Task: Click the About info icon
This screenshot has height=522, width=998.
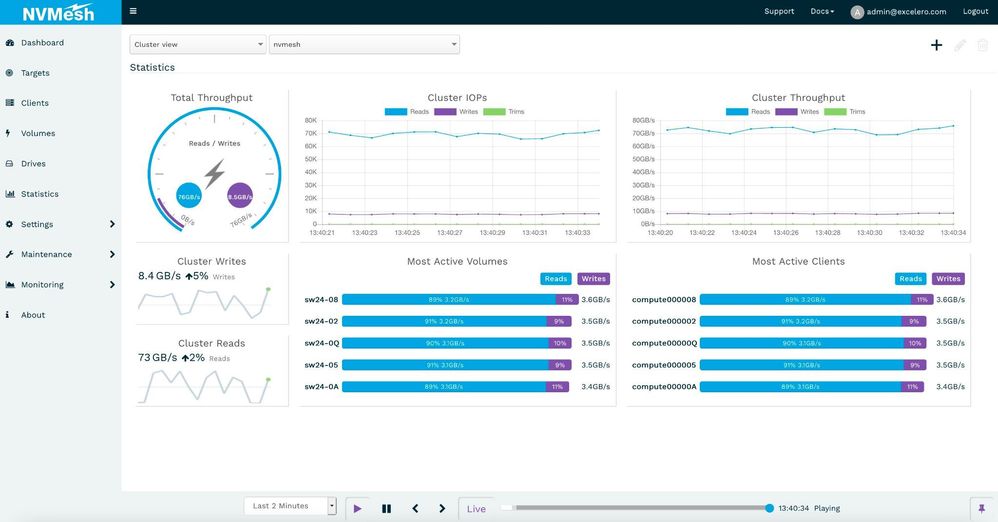Action: [x=7, y=314]
